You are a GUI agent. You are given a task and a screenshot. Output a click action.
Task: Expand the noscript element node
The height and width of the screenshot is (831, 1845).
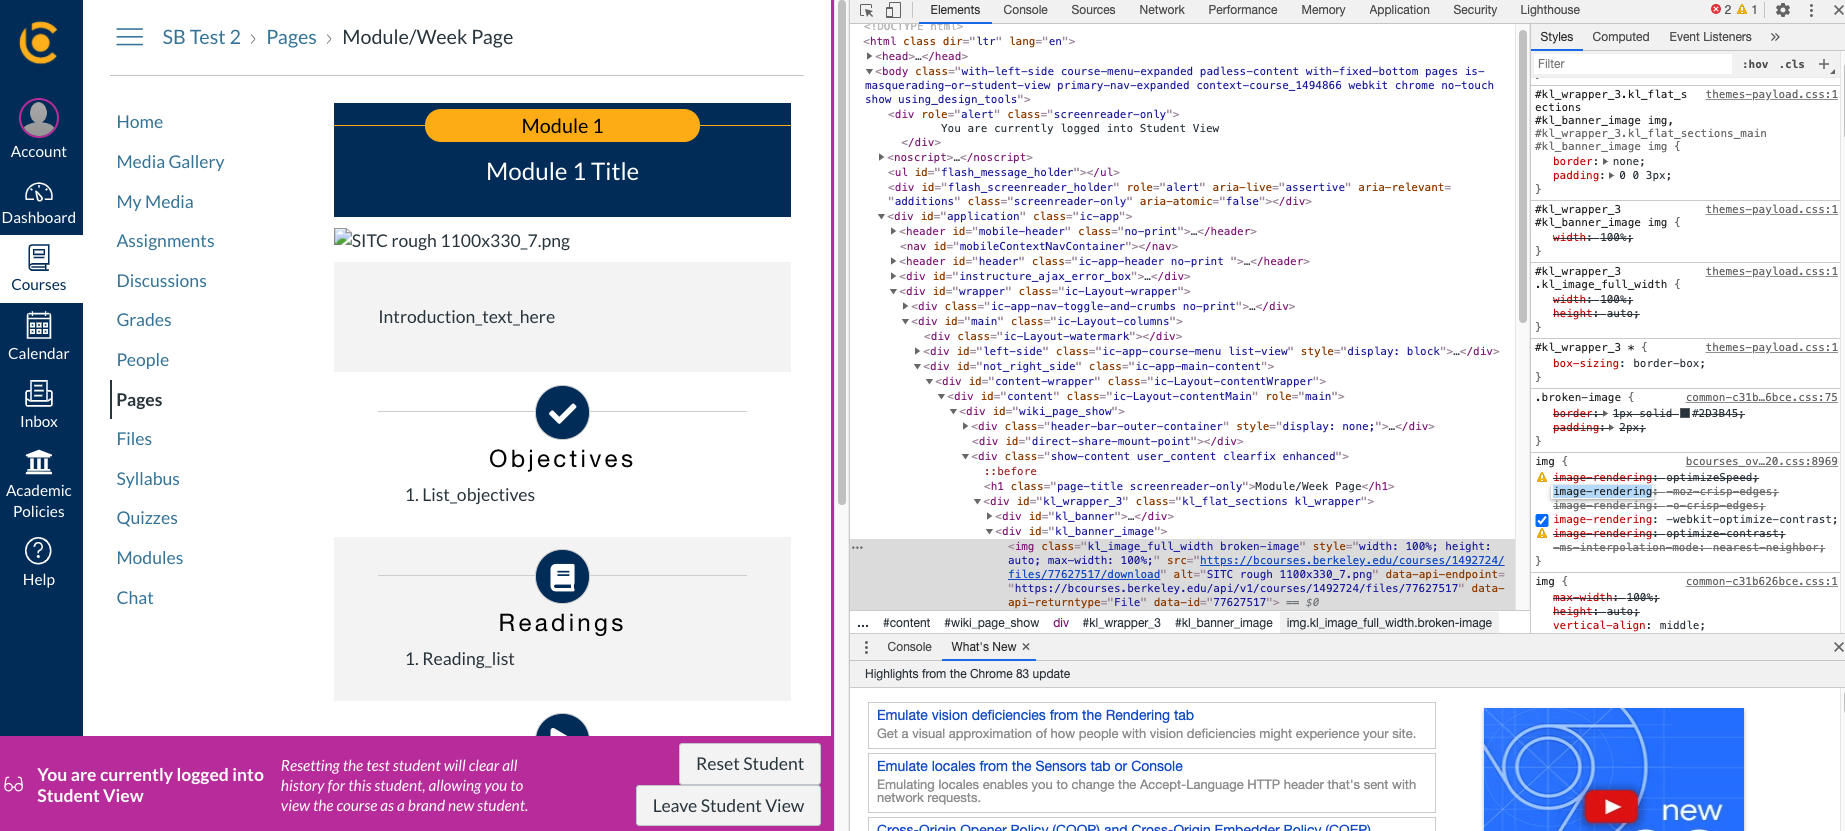tap(882, 157)
